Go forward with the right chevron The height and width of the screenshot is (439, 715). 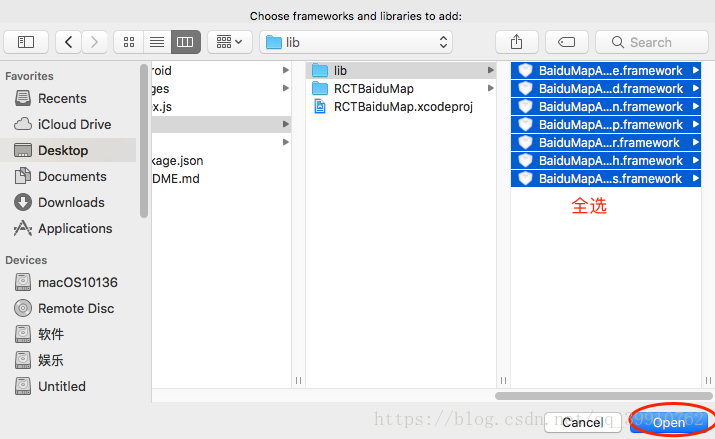coord(94,42)
